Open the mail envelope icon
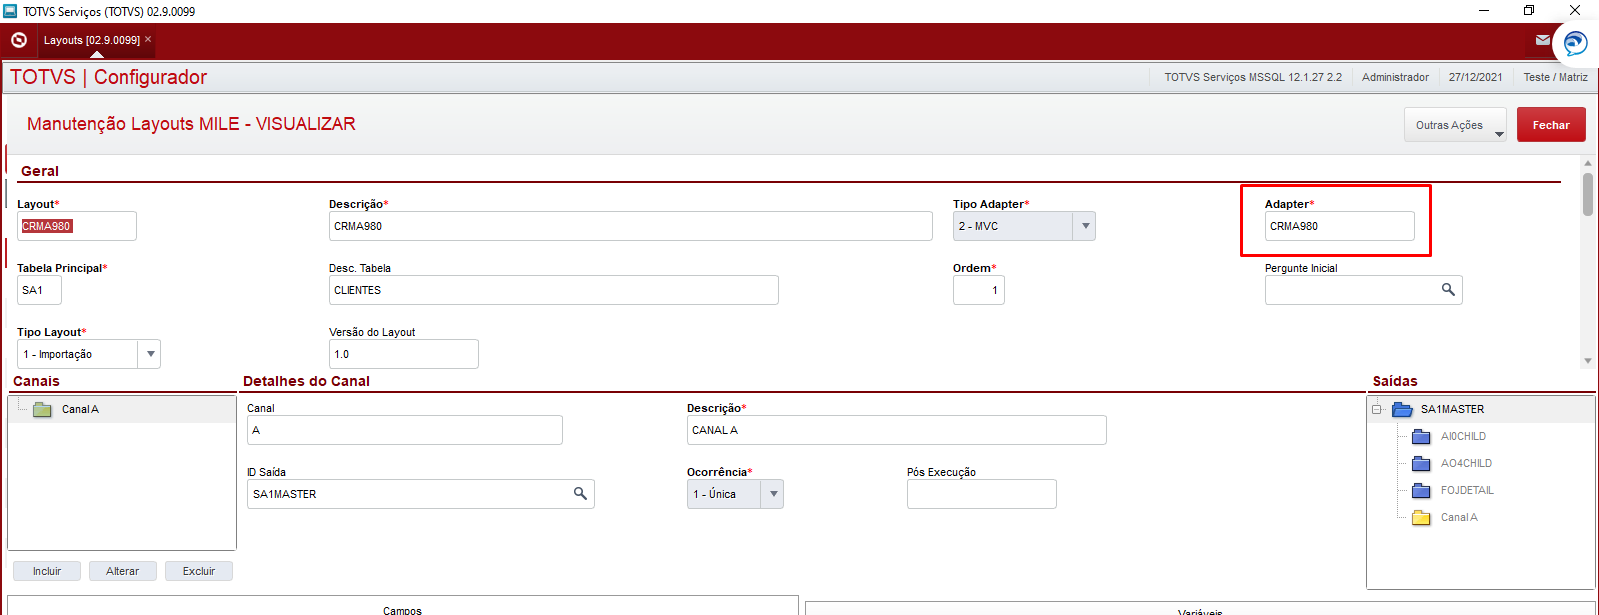 click(x=1543, y=40)
